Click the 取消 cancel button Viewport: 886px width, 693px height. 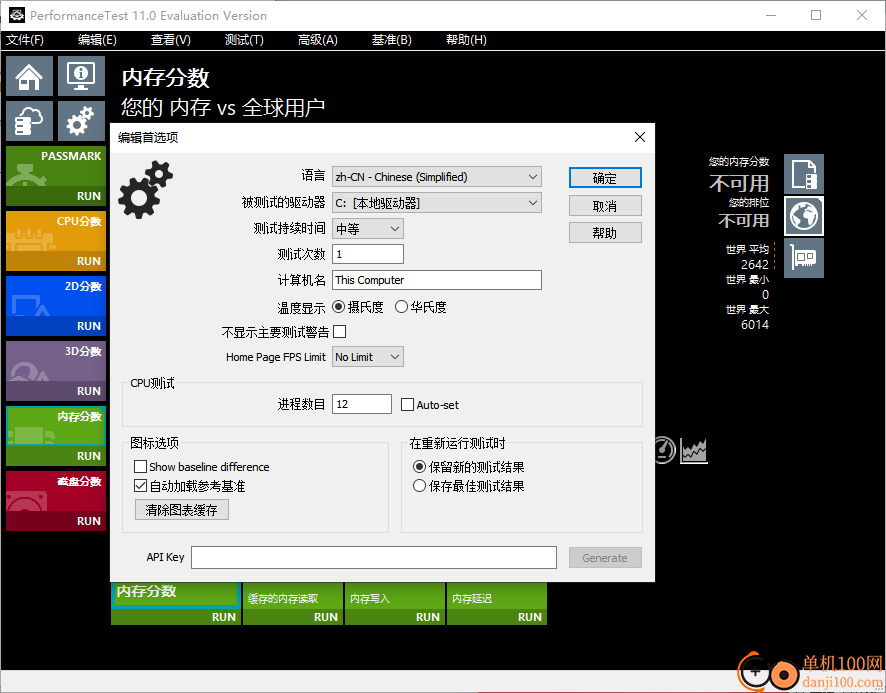tap(605, 206)
